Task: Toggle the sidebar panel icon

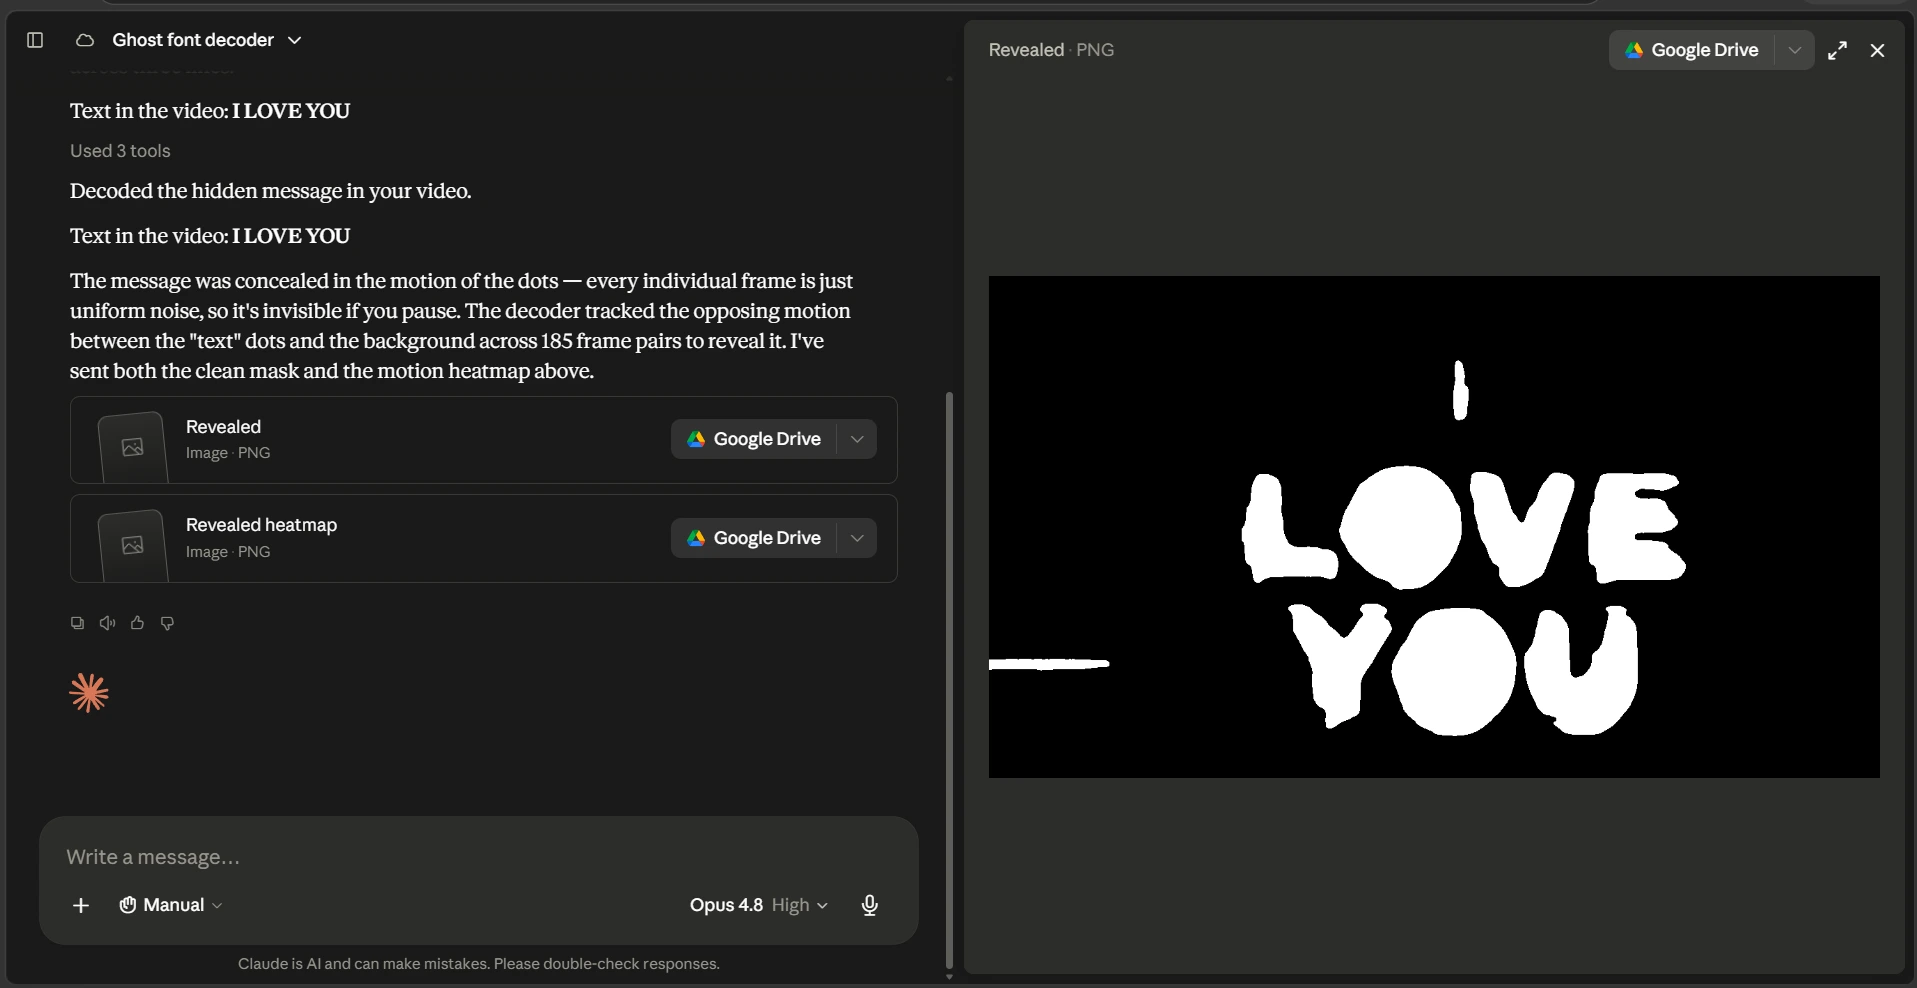Action: (35, 40)
